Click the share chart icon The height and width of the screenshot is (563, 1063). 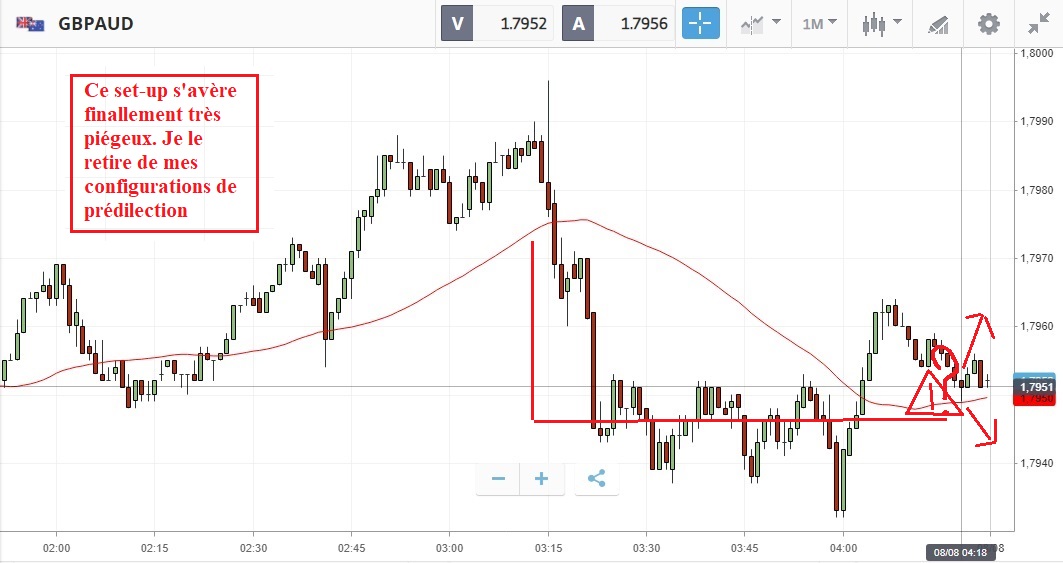click(x=597, y=479)
